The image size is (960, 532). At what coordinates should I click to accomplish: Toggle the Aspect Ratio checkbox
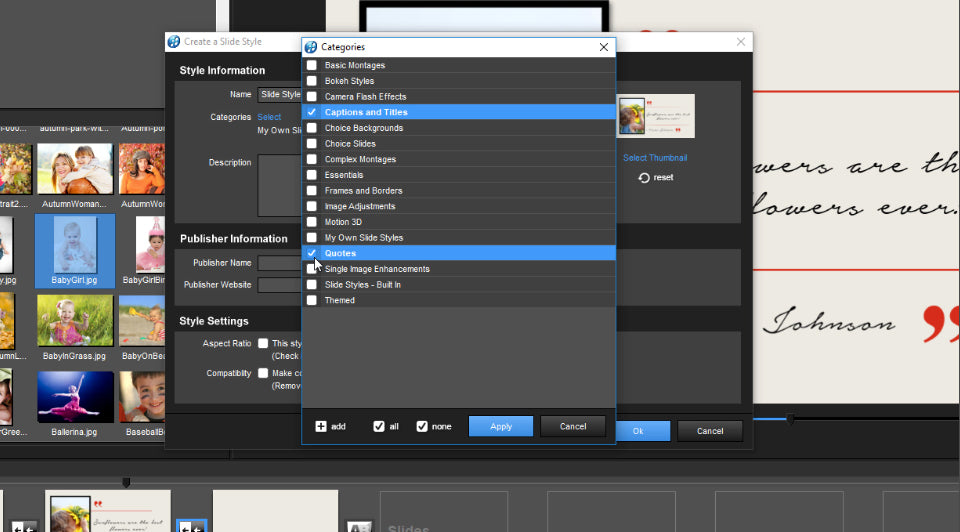click(263, 343)
